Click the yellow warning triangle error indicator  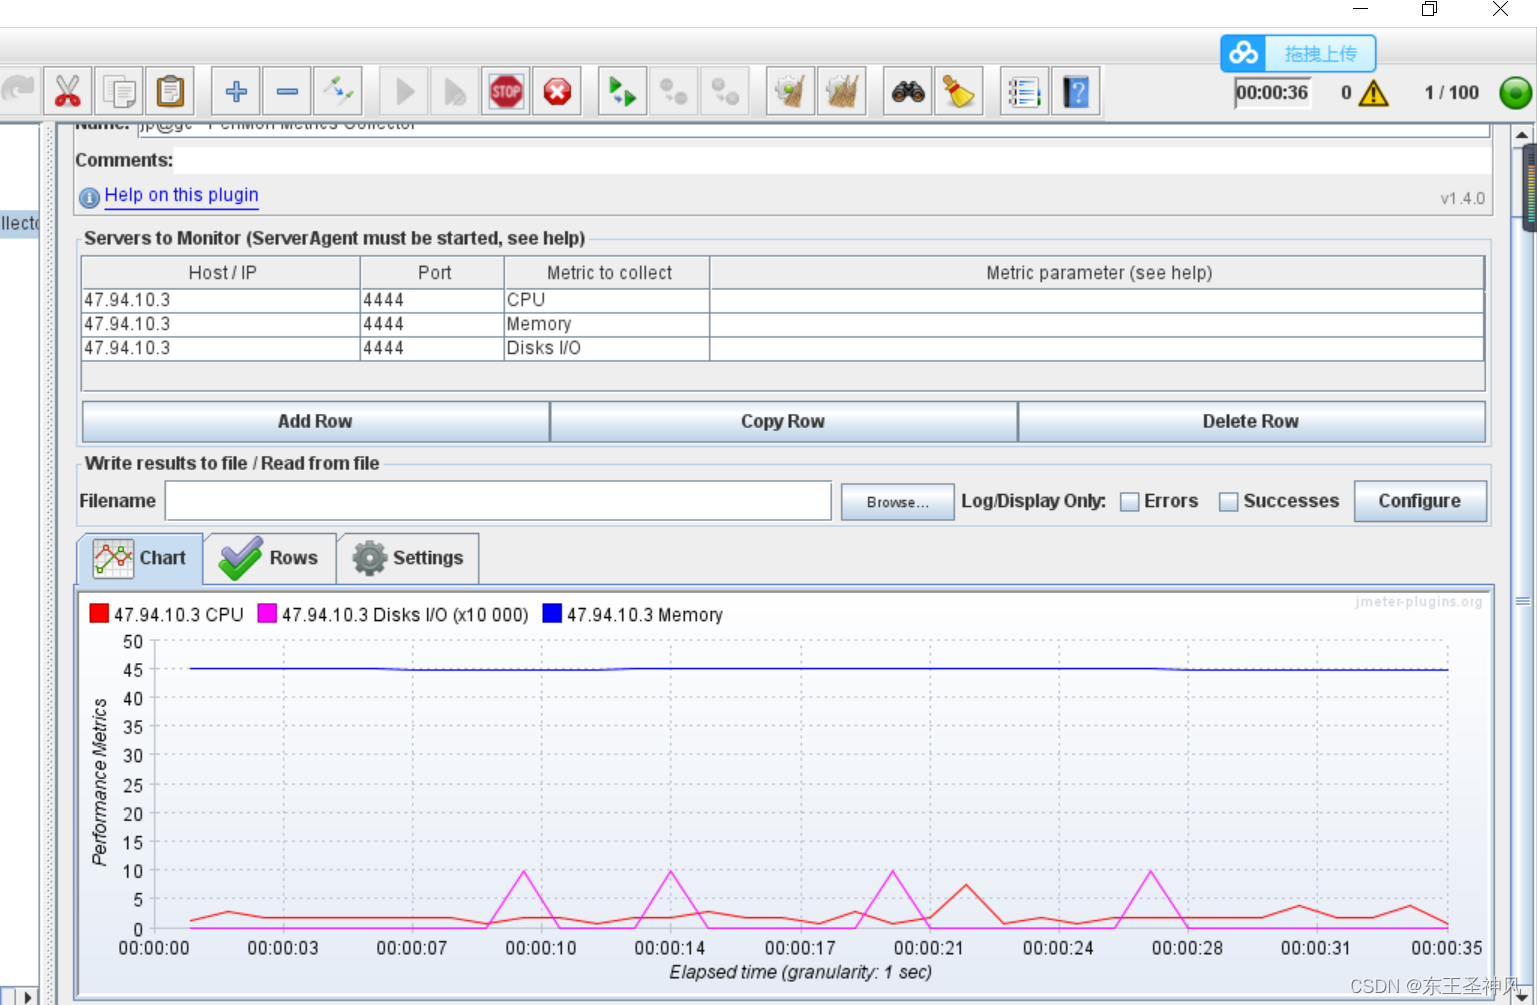[1374, 93]
